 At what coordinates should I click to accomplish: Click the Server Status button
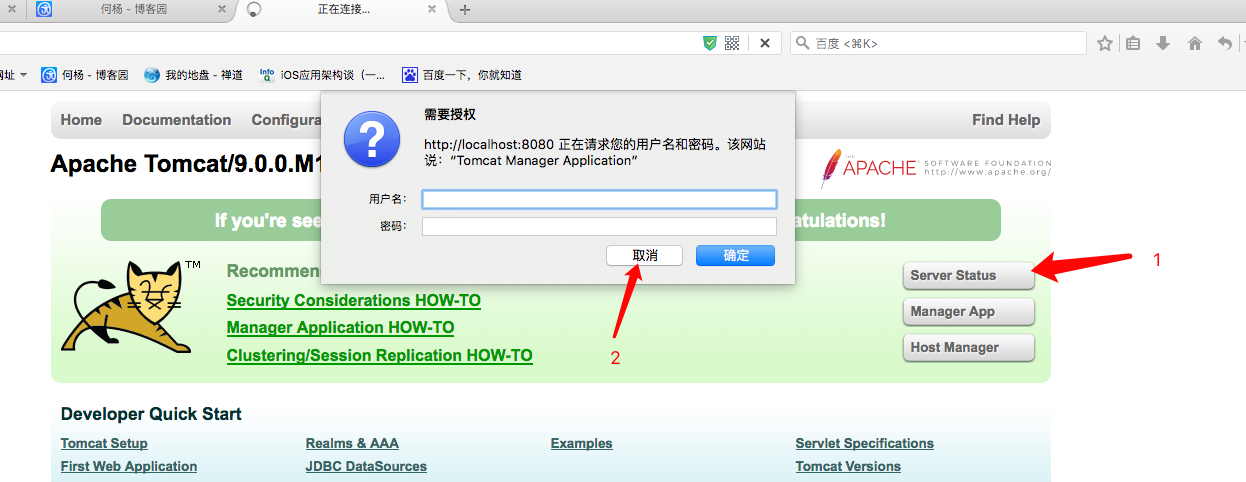tap(968, 275)
